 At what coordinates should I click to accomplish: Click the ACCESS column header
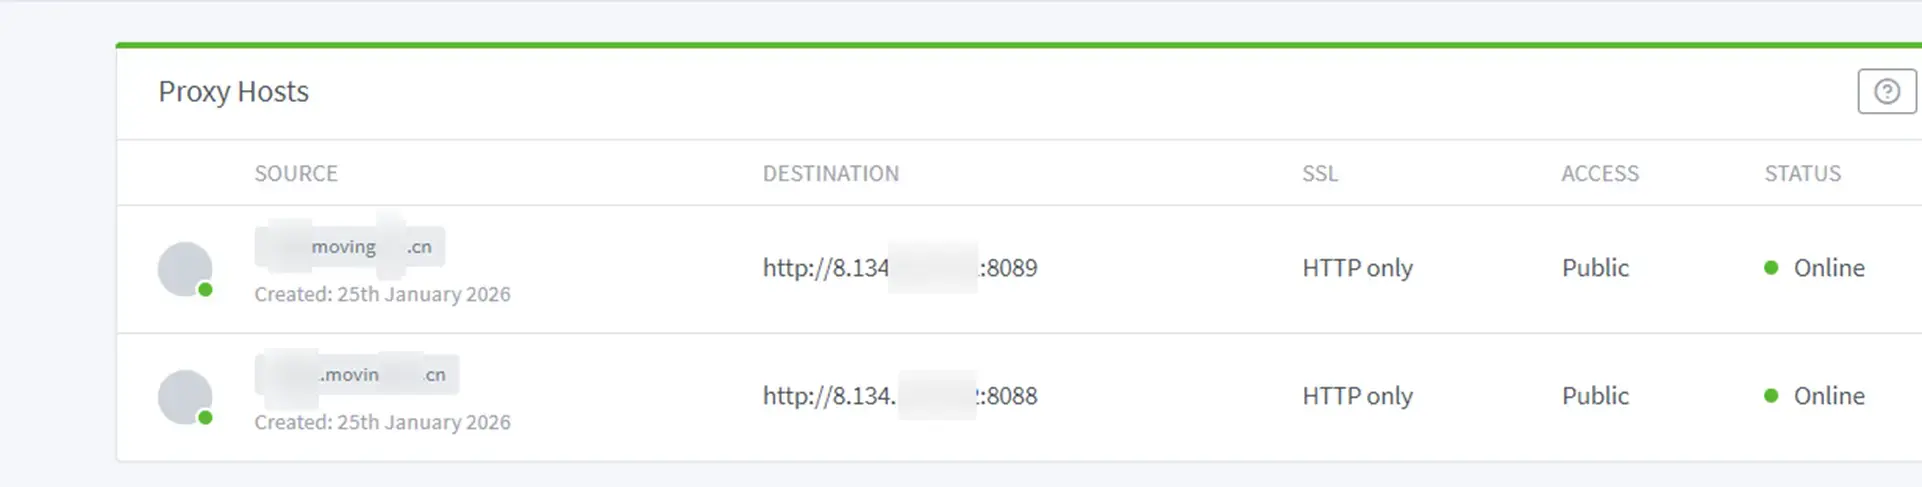tap(1599, 174)
